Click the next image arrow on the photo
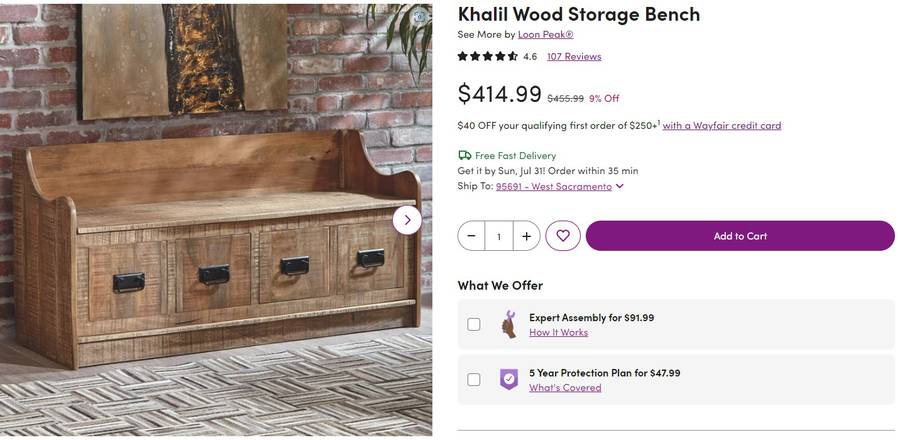The height and width of the screenshot is (440, 900). pyautogui.click(x=407, y=220)
